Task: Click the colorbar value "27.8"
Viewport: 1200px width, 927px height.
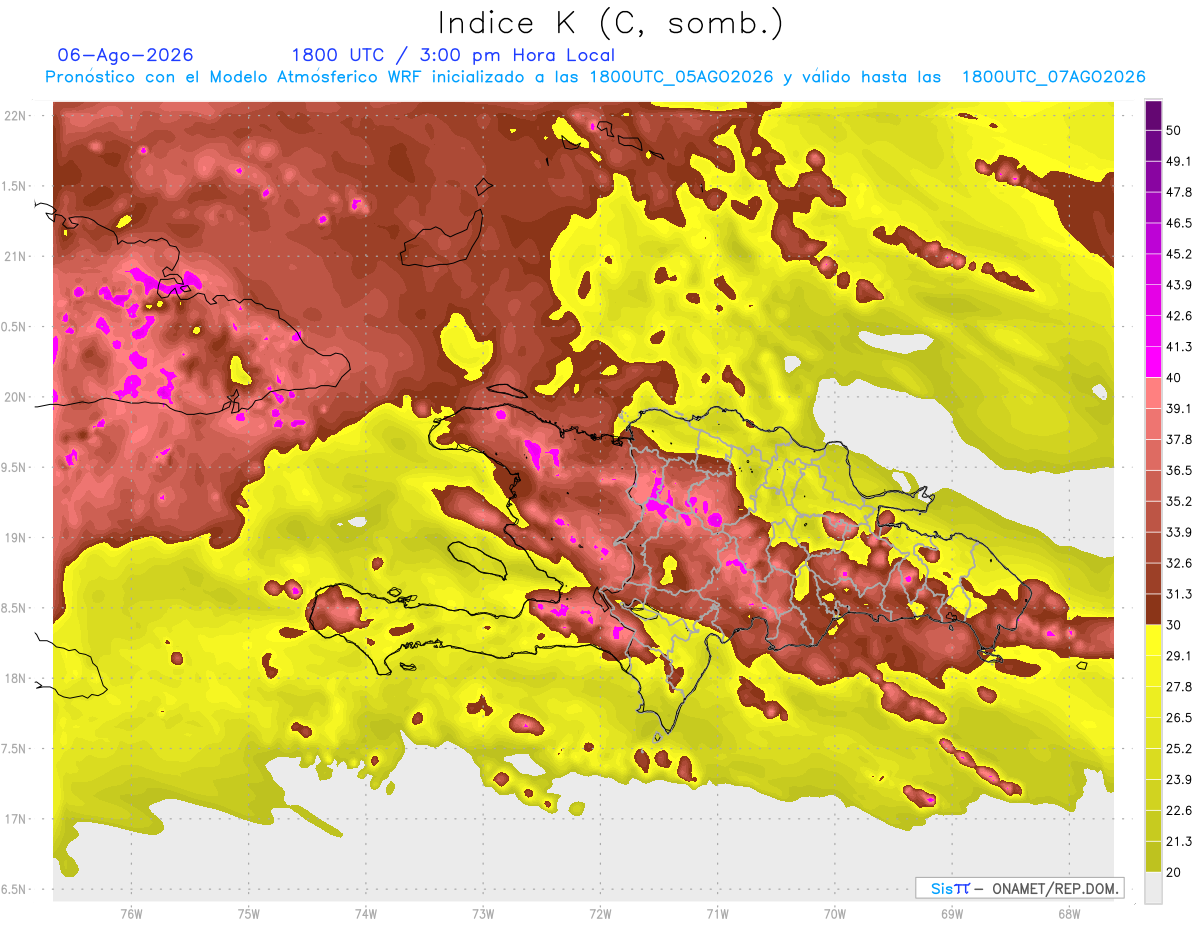Action: click(x=1178, y=687)
